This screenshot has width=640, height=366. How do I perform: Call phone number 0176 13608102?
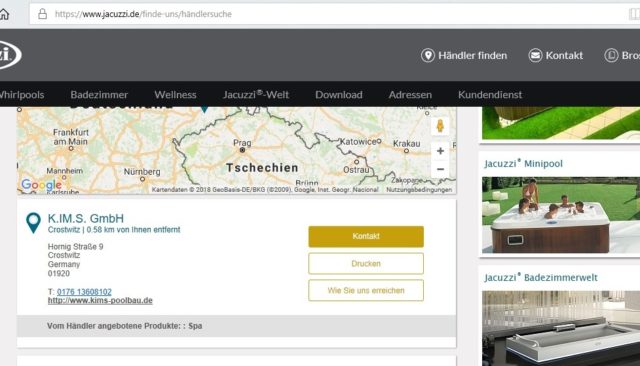[x=84, y=292]
